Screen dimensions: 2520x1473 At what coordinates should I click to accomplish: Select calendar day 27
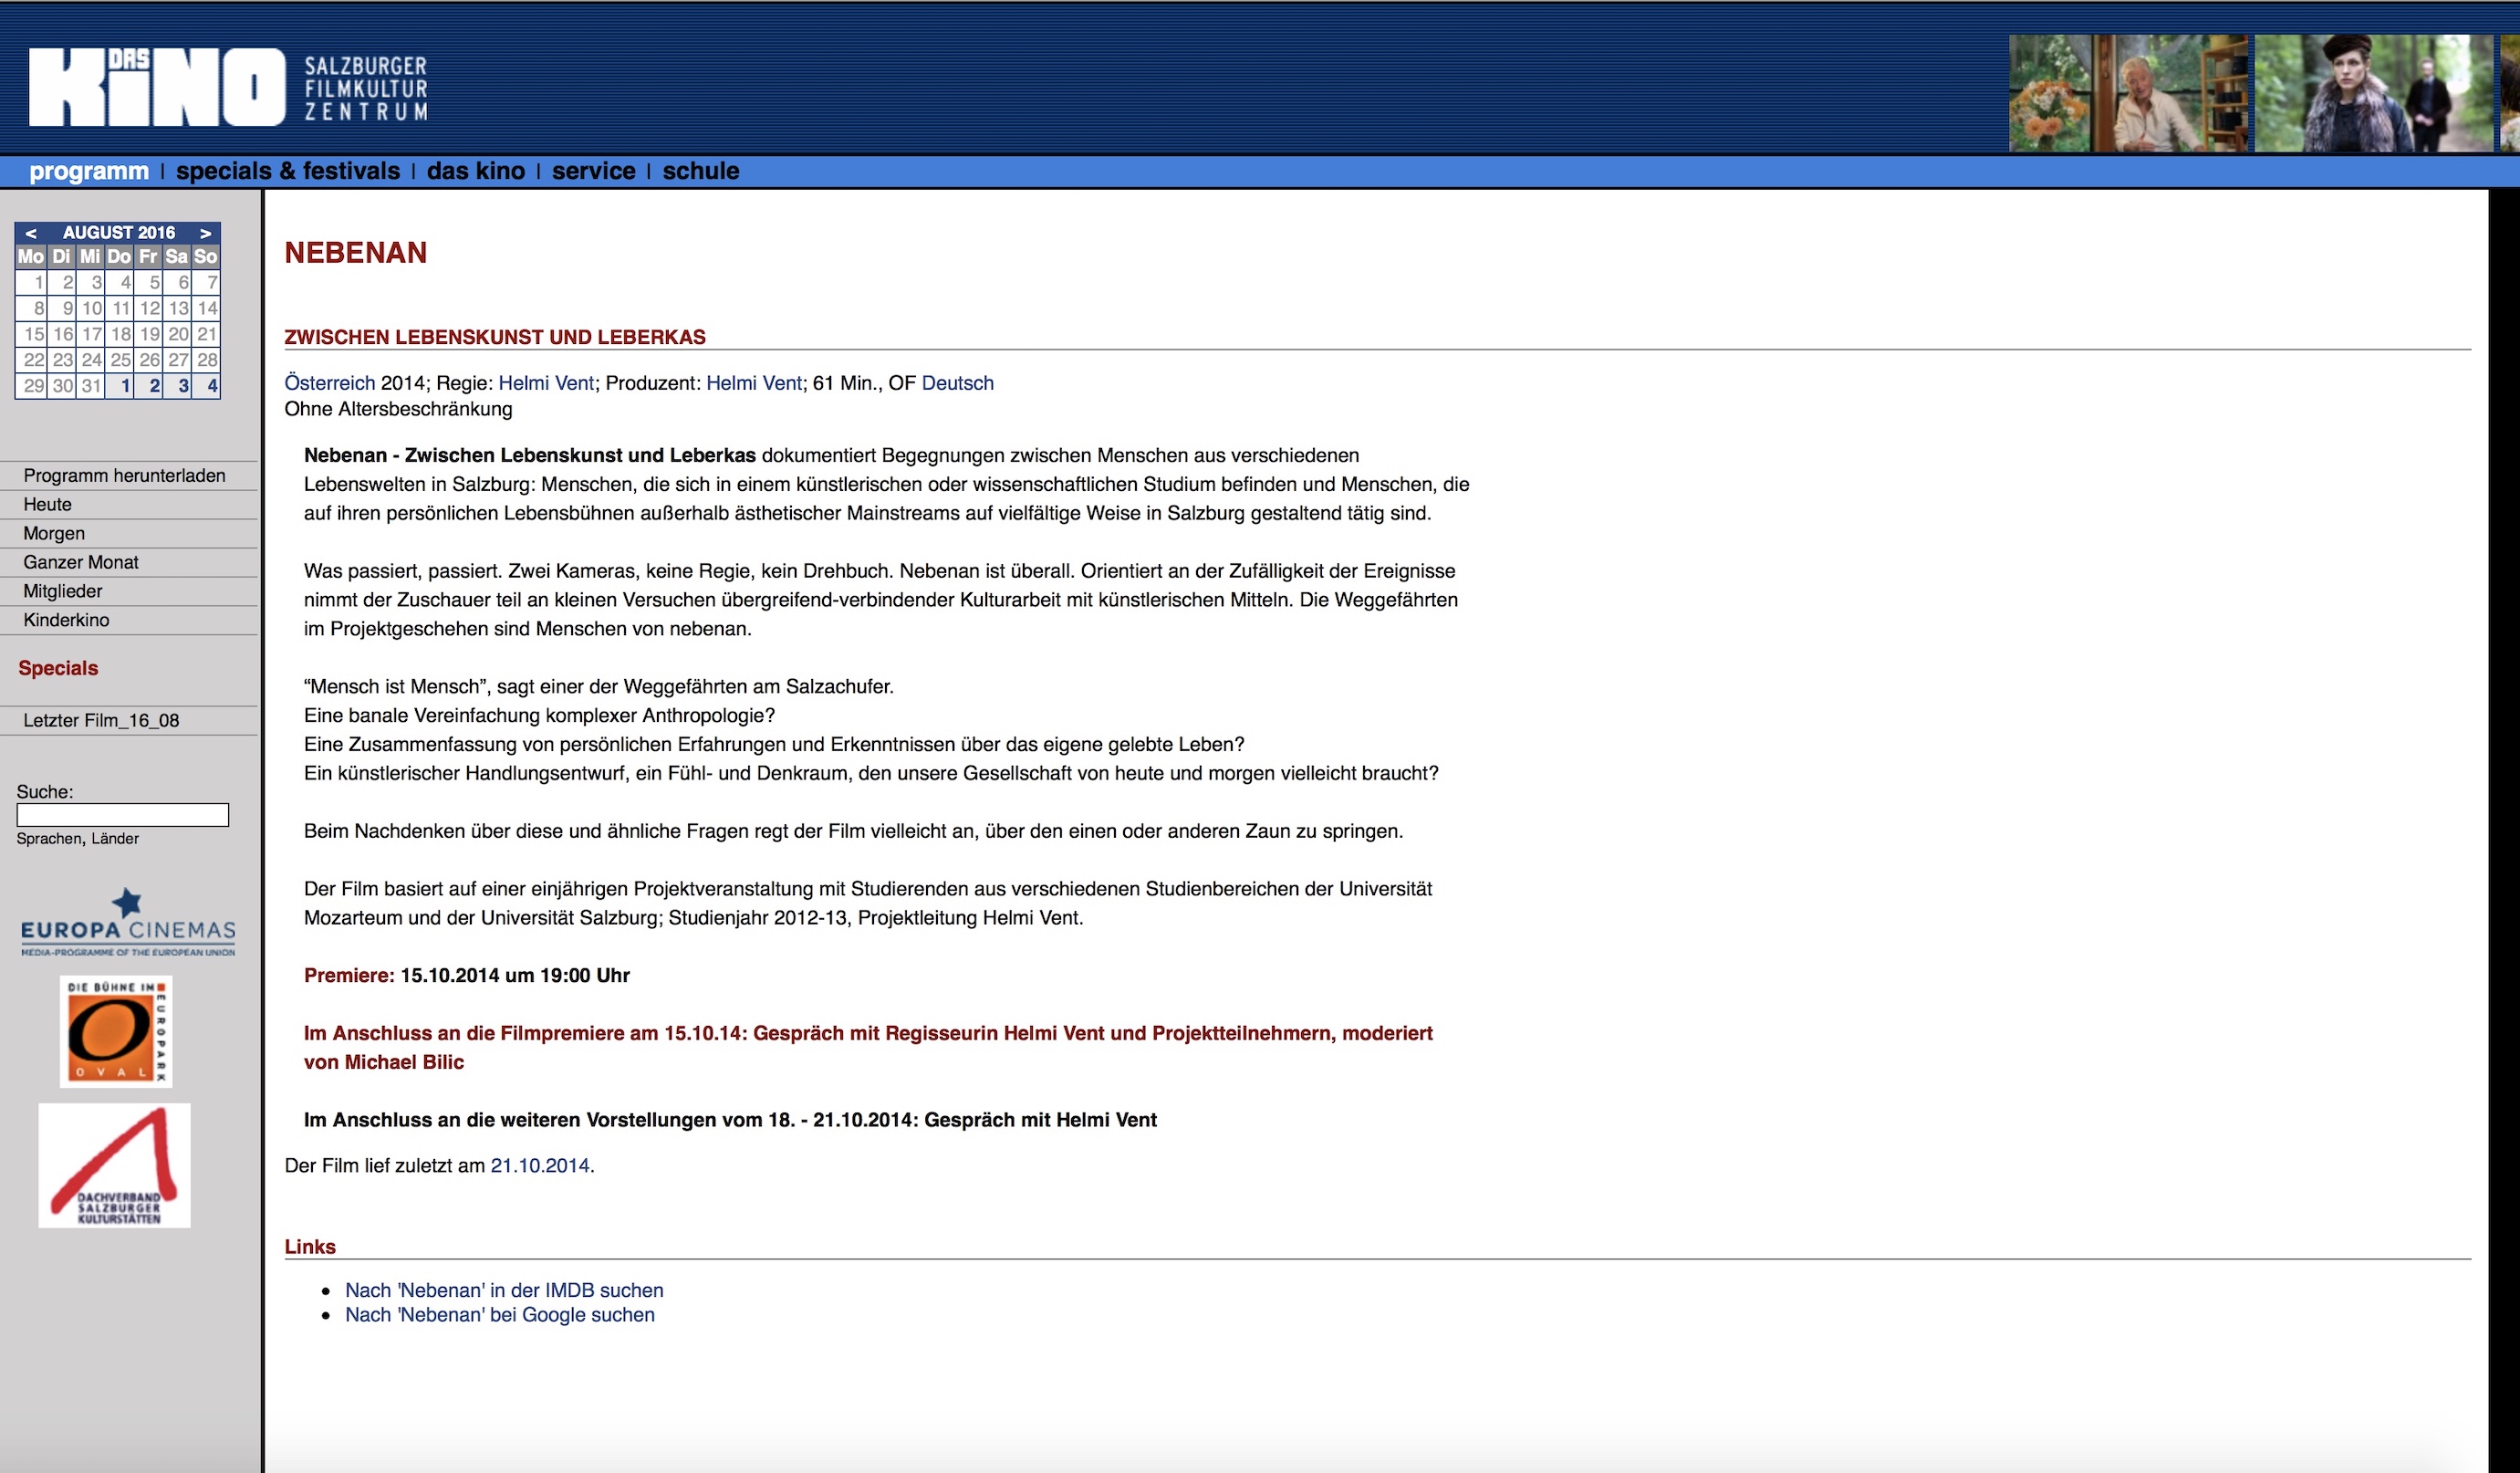pos(178,360)
